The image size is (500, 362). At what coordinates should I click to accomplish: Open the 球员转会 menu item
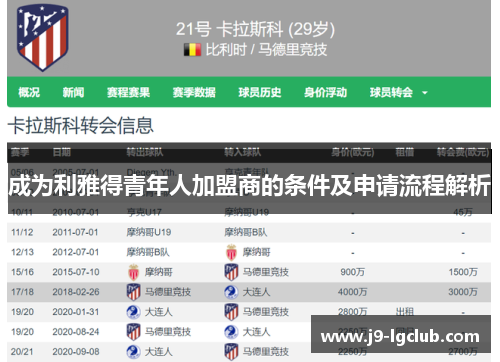pyautogui.click(x=391, y=92)
